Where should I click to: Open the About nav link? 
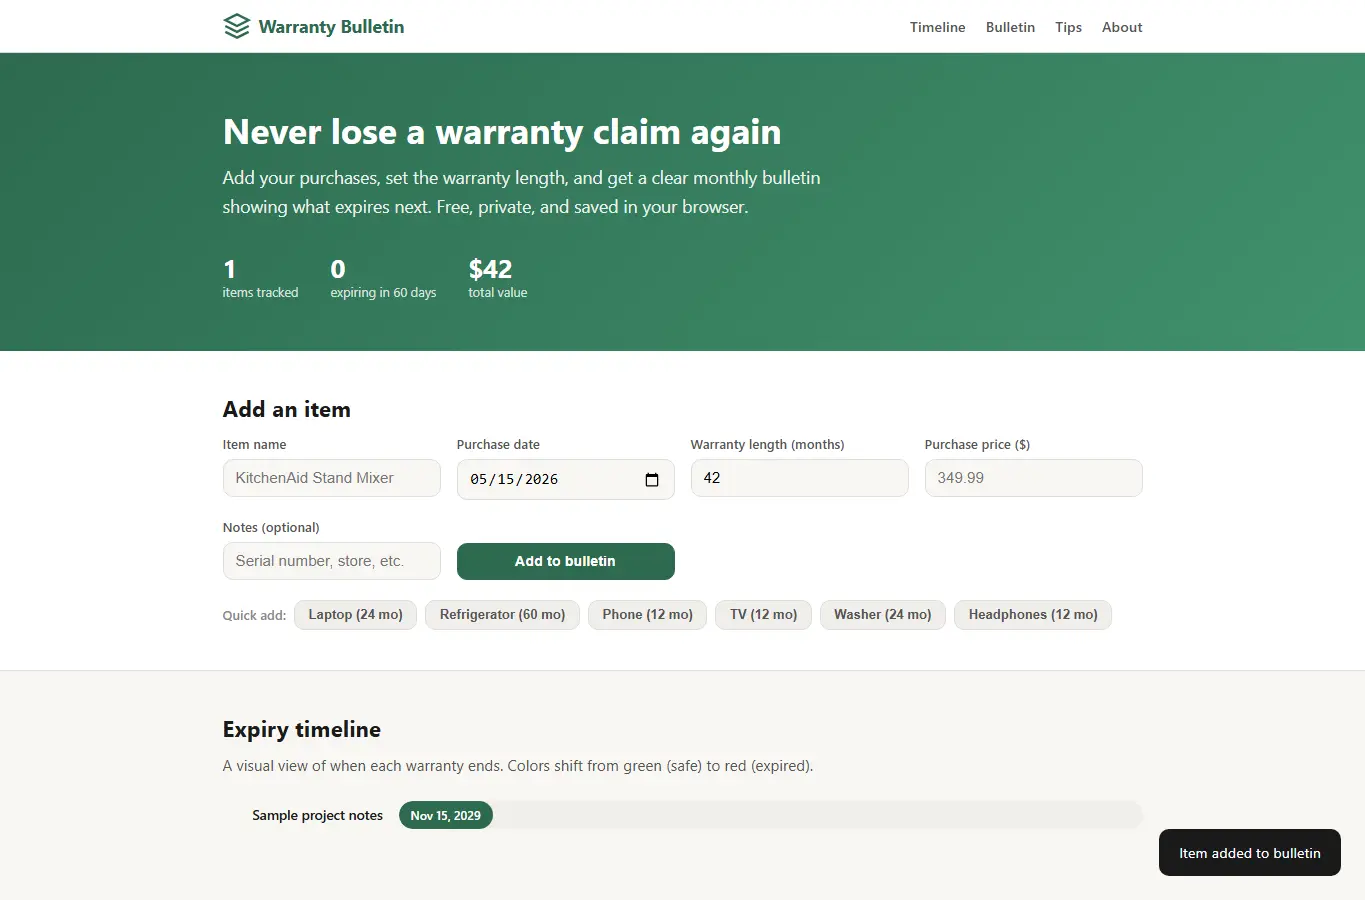tap(1122, 27)
